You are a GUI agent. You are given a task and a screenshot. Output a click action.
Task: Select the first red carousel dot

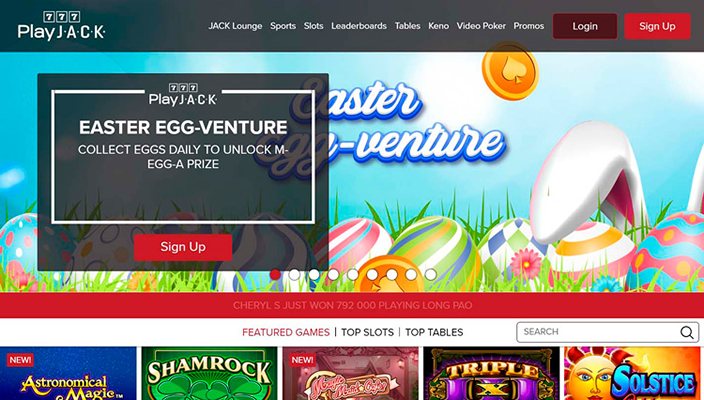275,274
